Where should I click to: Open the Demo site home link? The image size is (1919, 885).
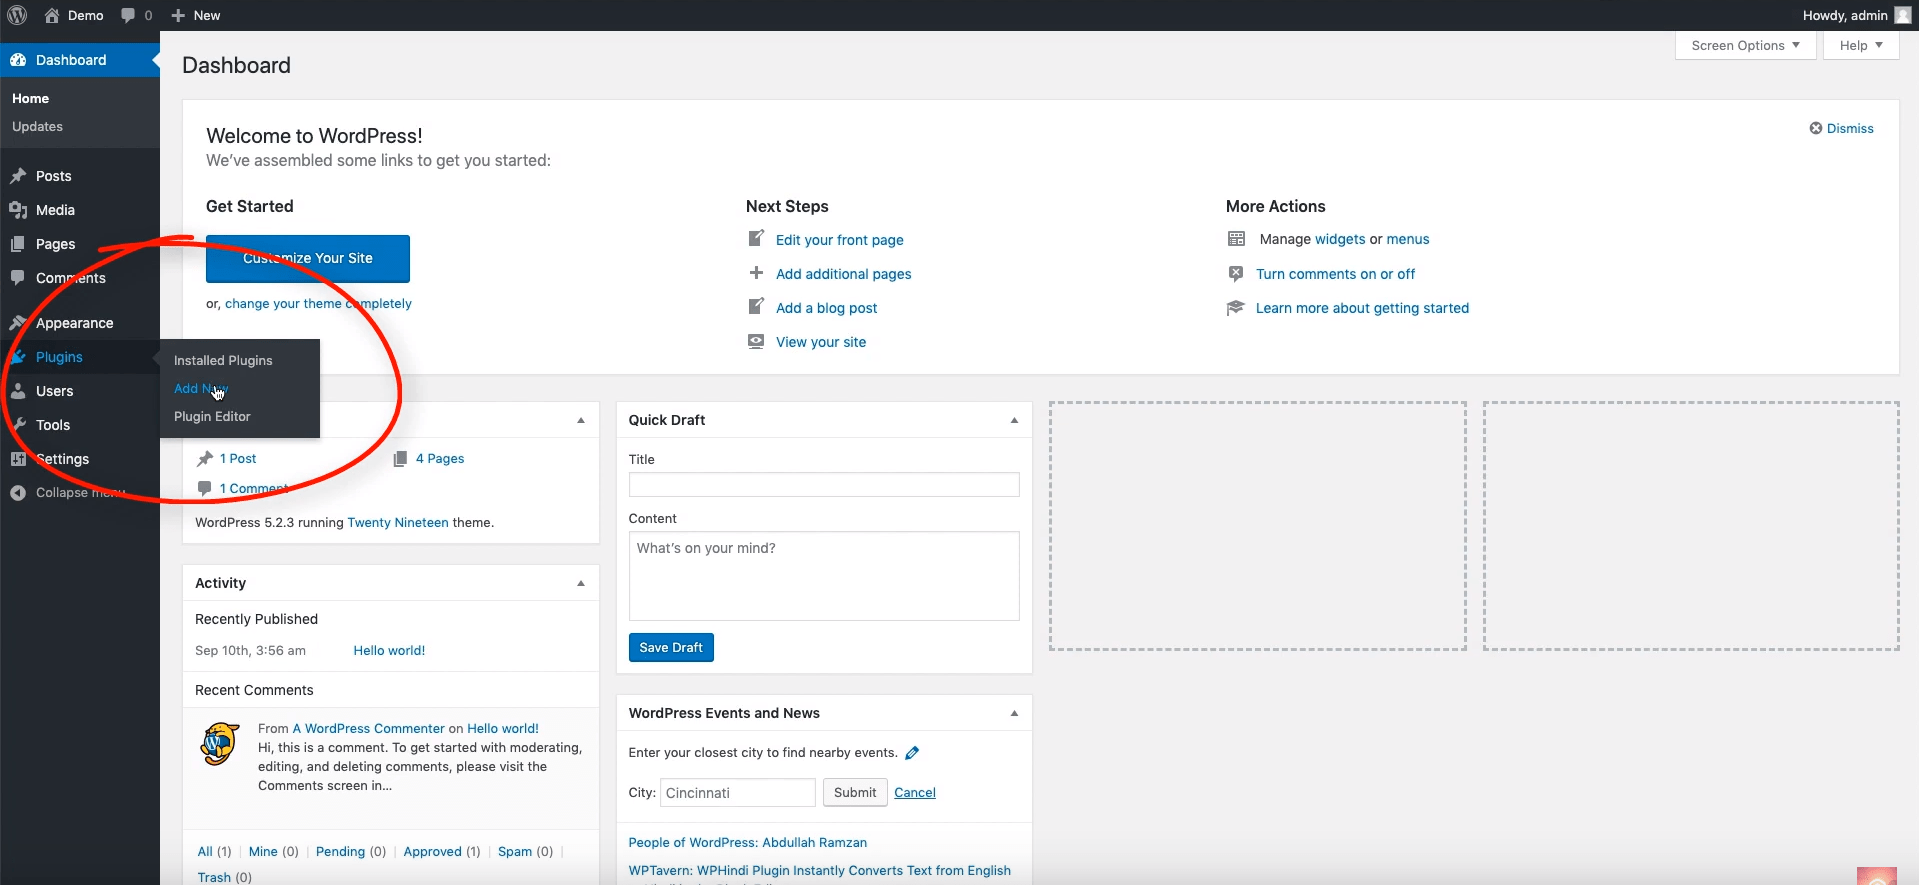[x=74, y=15]
